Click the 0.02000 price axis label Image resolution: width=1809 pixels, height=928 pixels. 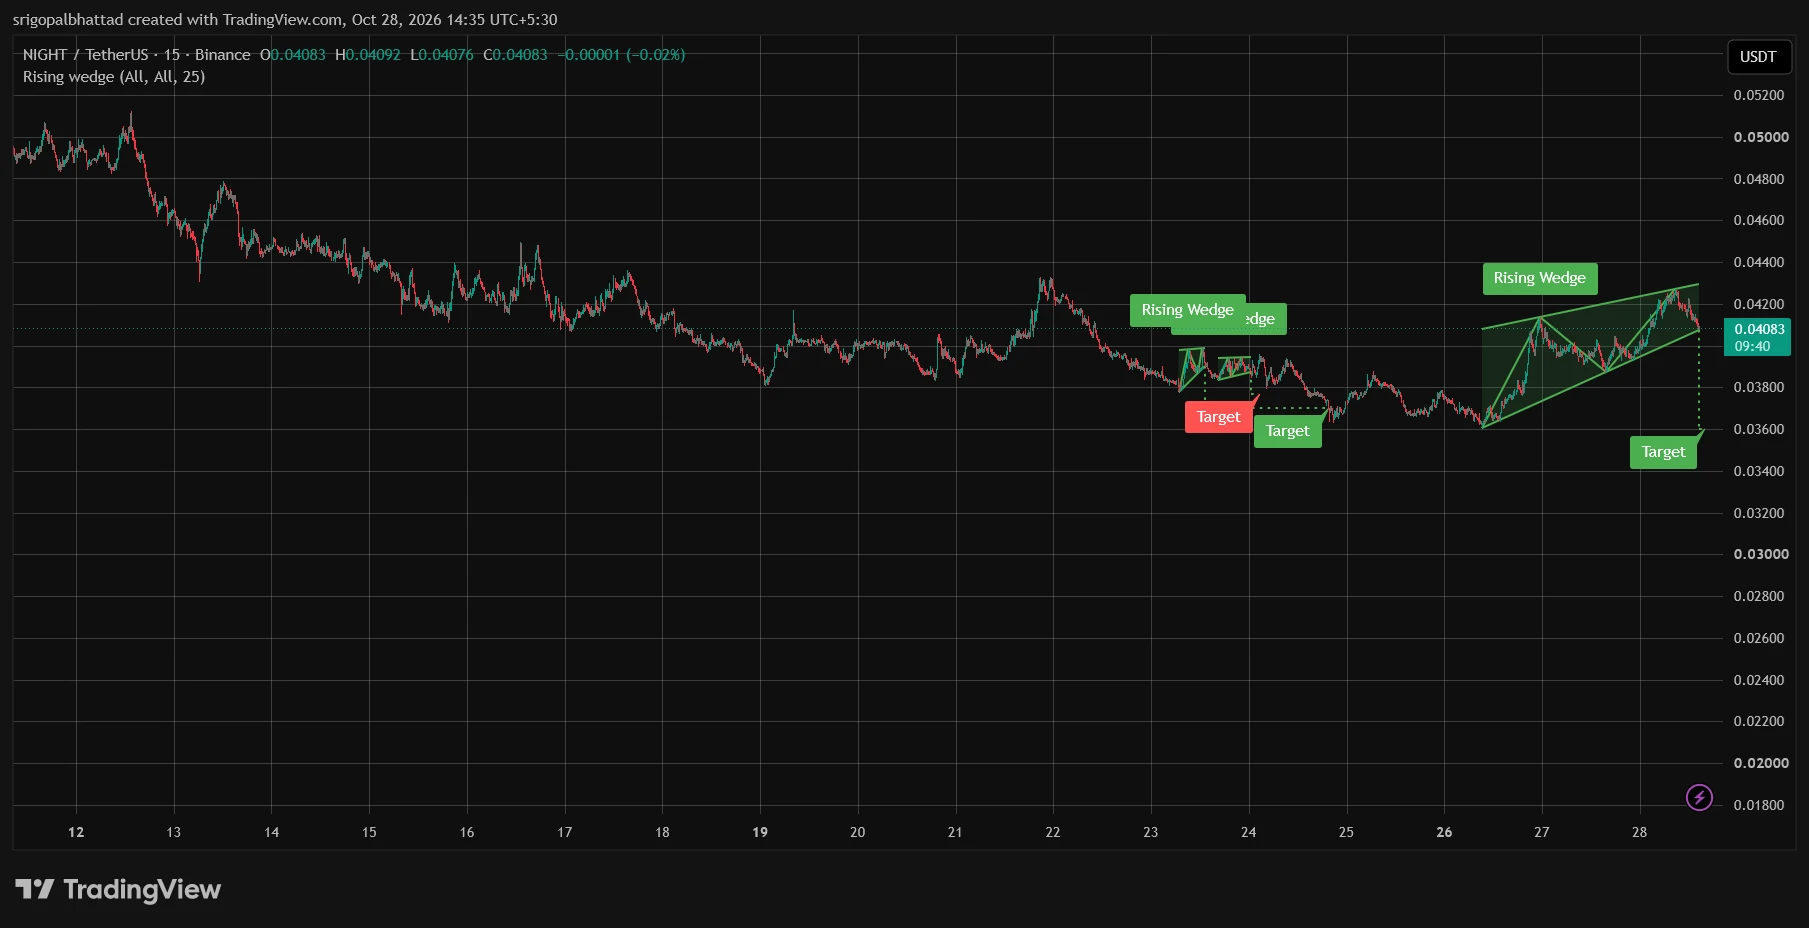[1761, 763]
